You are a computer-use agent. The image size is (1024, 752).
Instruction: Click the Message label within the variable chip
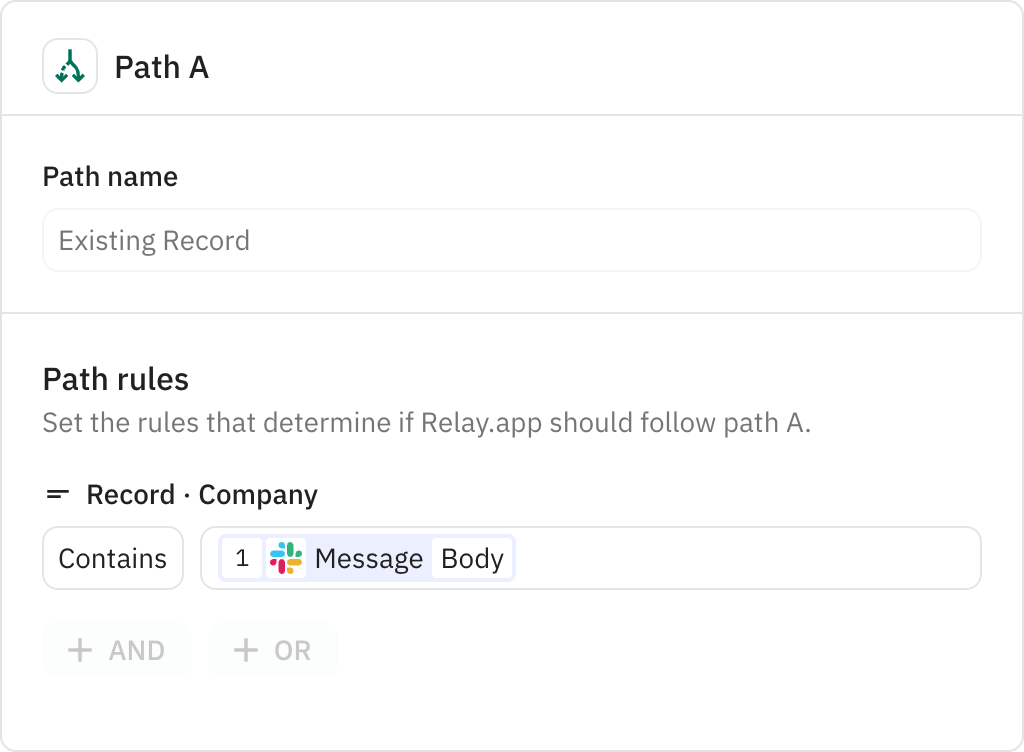(x=368, y=559)
